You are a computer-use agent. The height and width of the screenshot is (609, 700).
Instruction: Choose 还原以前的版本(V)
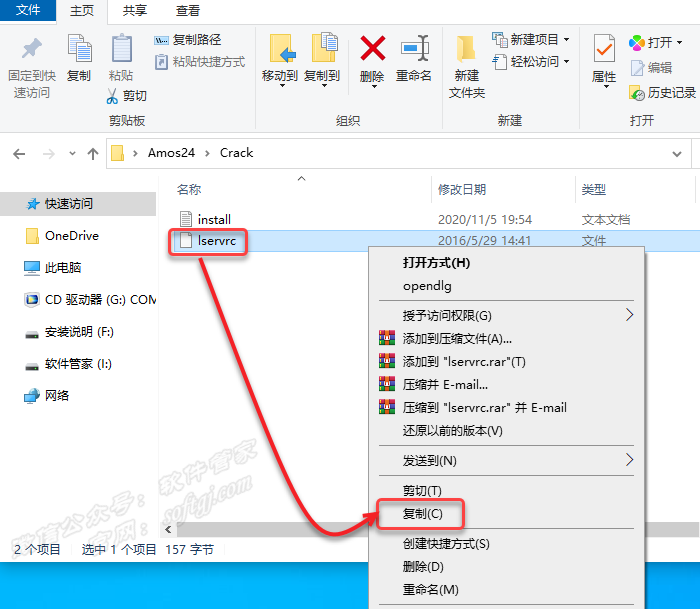point(507,431)
